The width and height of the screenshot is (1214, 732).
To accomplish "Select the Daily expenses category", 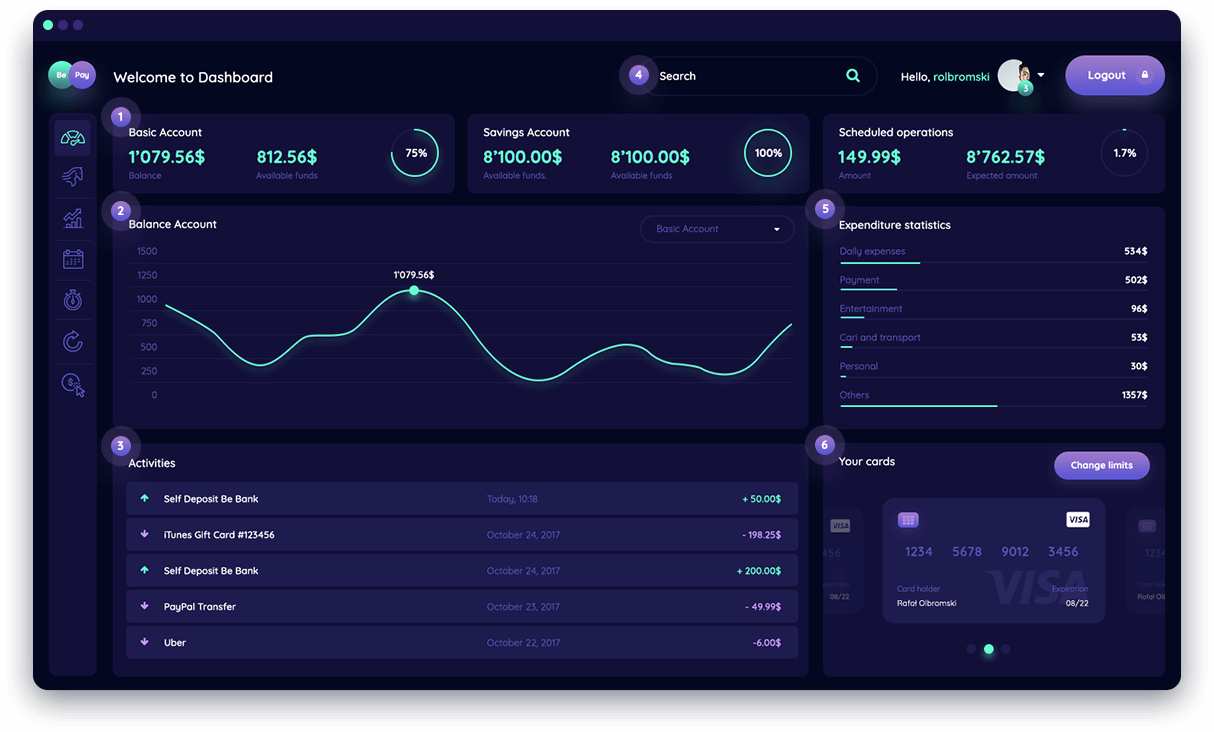I will pos(872,251).
